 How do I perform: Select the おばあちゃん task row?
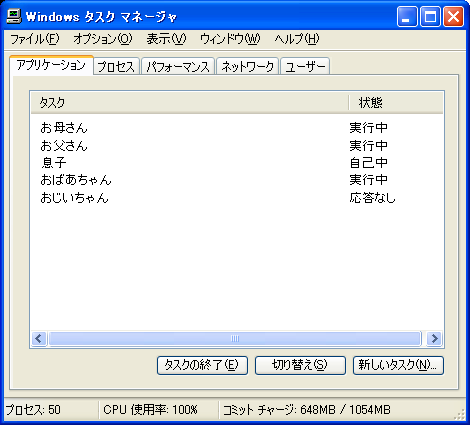[237, 180]
